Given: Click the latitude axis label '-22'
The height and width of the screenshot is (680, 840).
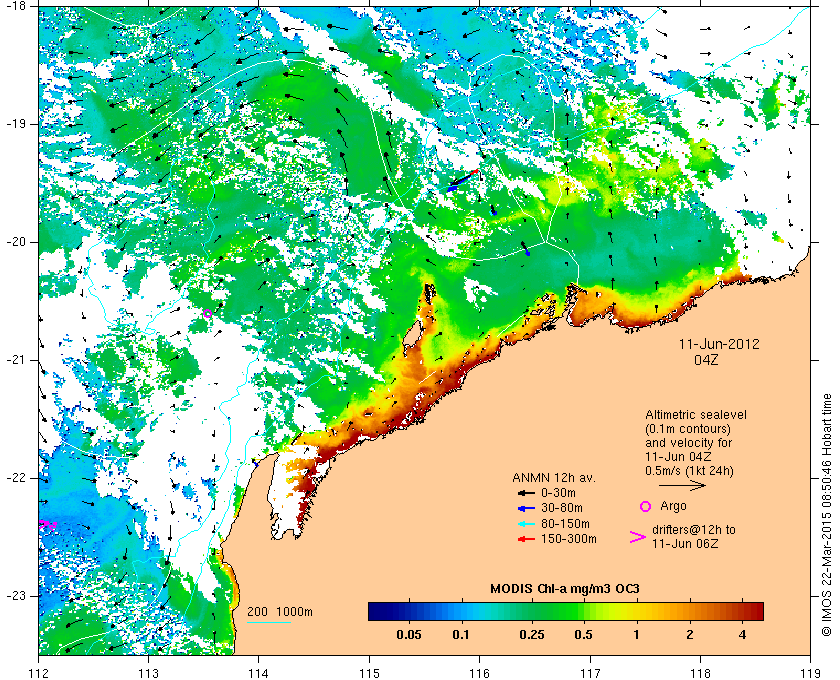Looking at the screenshot, I should [15, 478].
